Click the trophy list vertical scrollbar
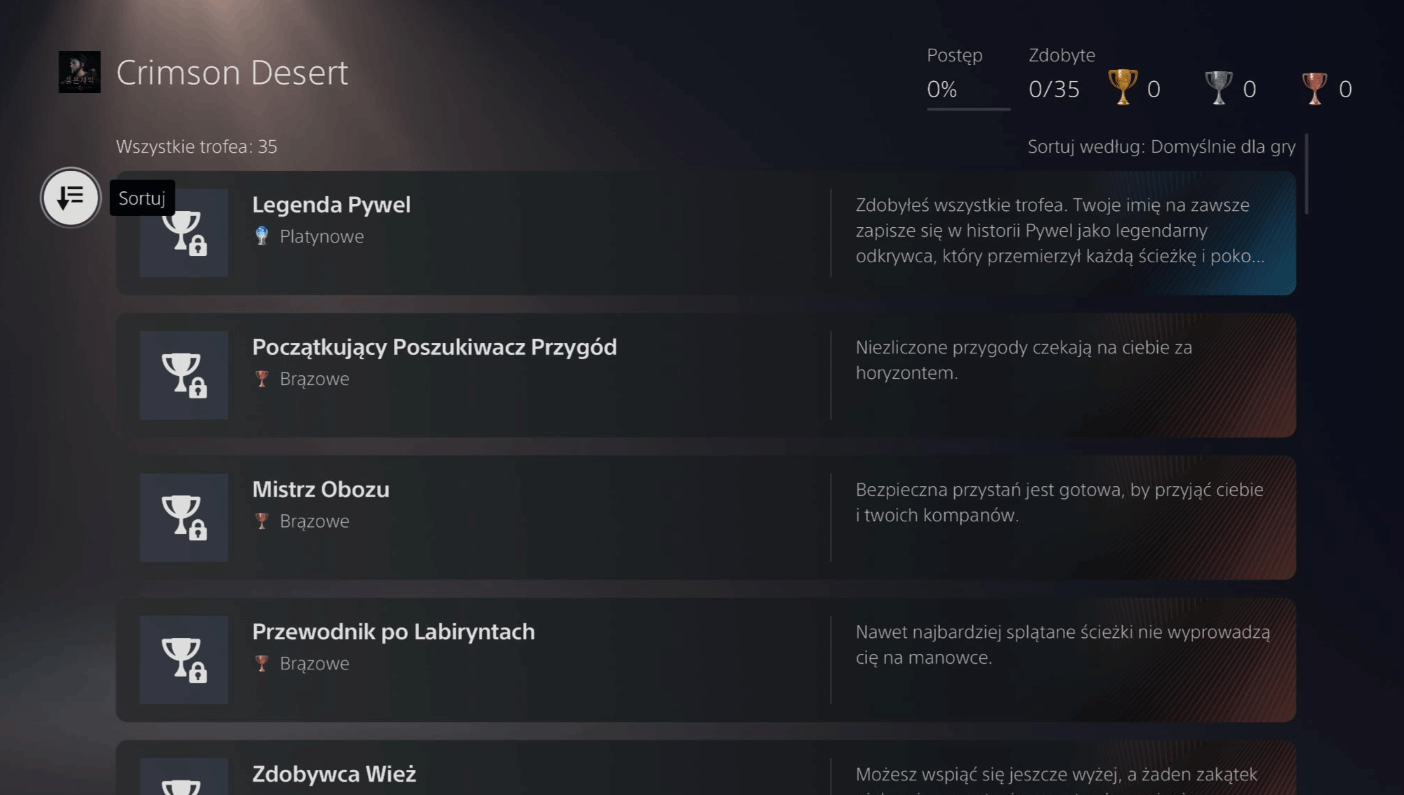Viewport: 1404px width, 795px height. pyautogui.click(x=1306, y=173)
